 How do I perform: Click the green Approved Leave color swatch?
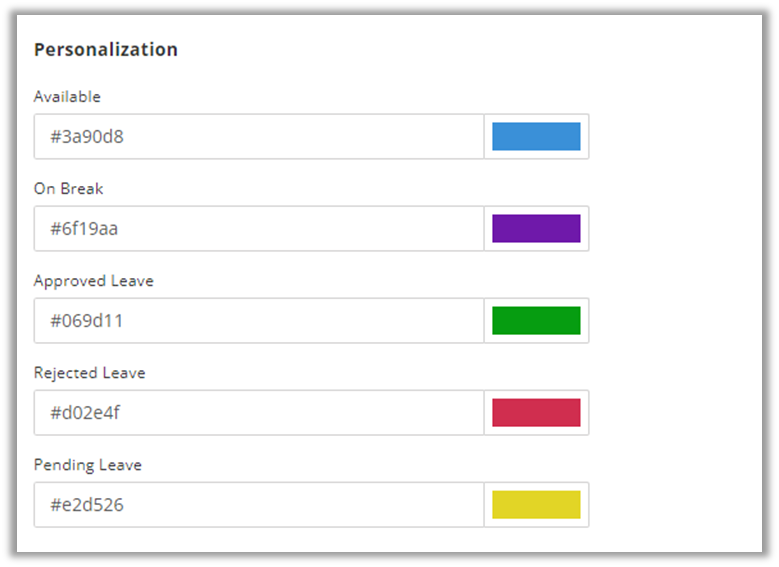pyautogui.click(x=536, y=320)
